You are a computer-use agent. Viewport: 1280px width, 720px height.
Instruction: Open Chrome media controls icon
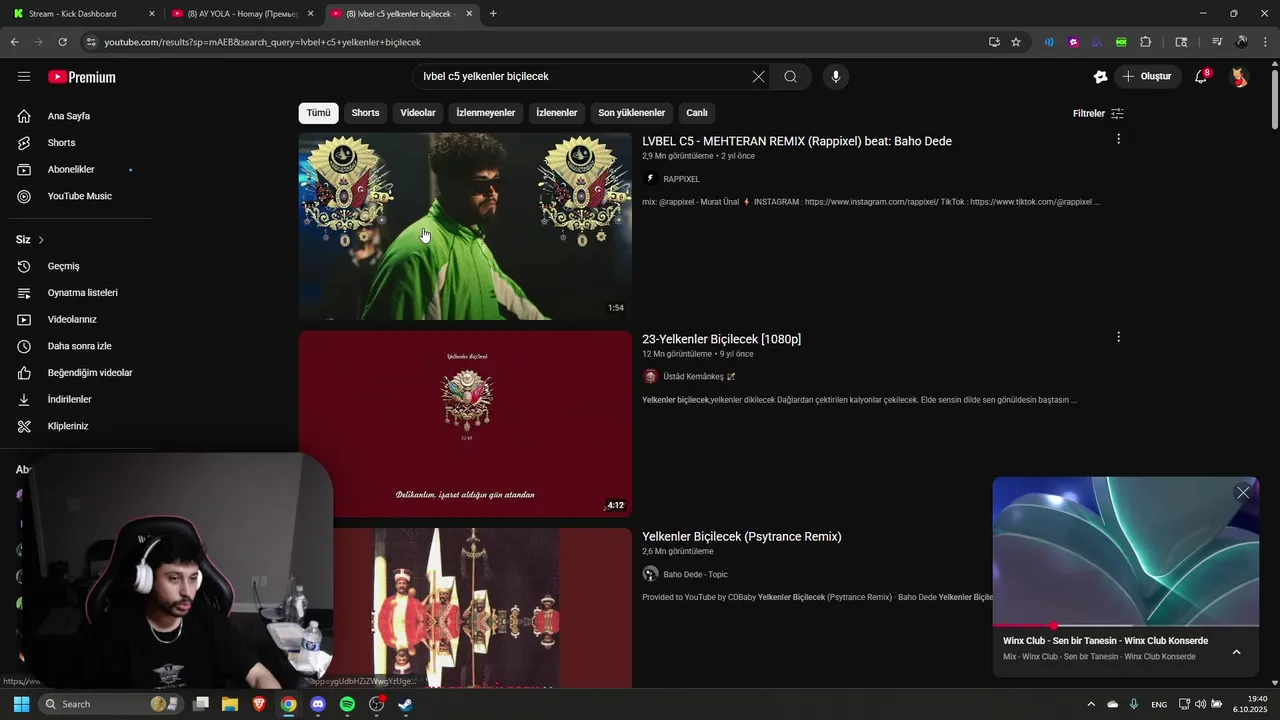tap(1217, 42)
